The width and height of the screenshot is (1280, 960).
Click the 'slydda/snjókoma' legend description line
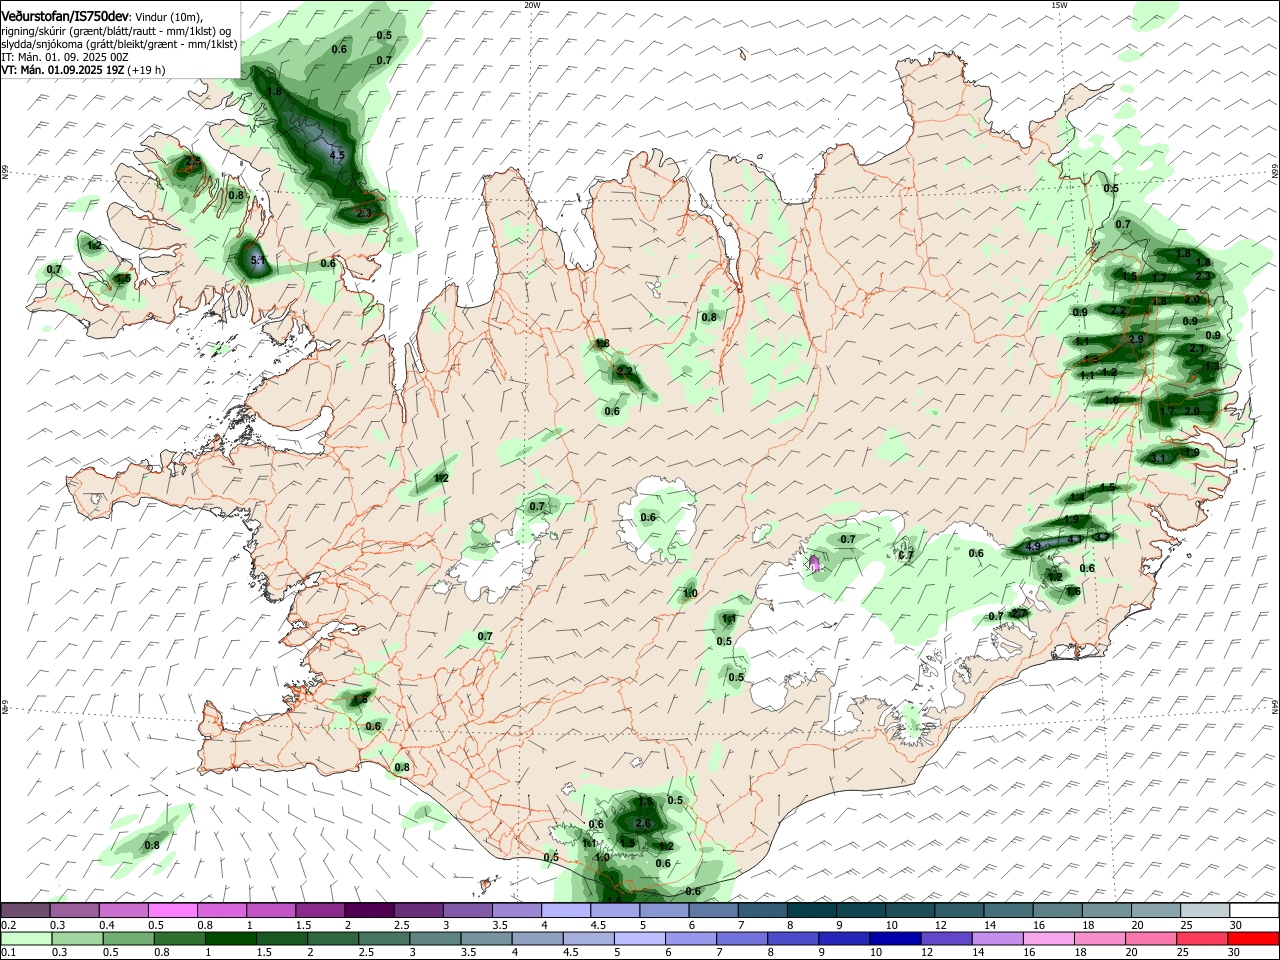click(119, 44)
